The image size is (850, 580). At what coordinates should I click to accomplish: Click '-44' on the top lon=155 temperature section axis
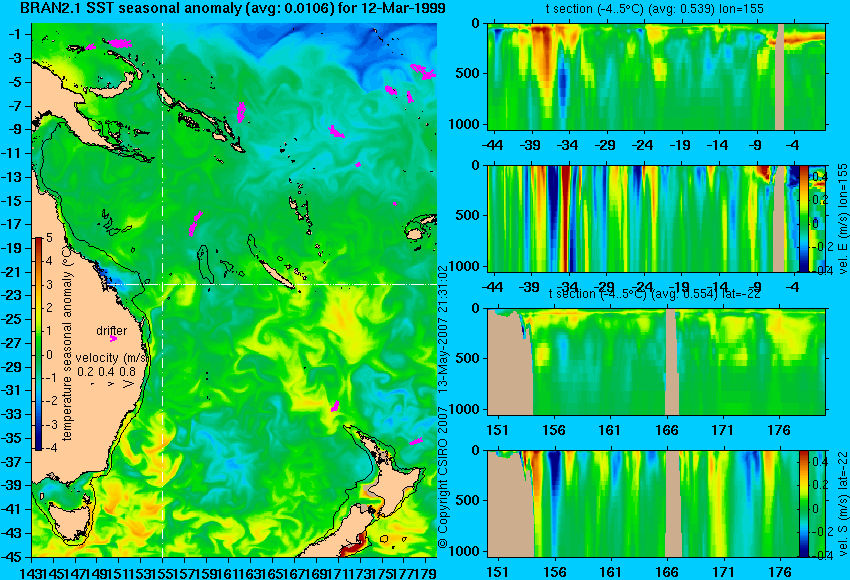(x=493, y=145)
